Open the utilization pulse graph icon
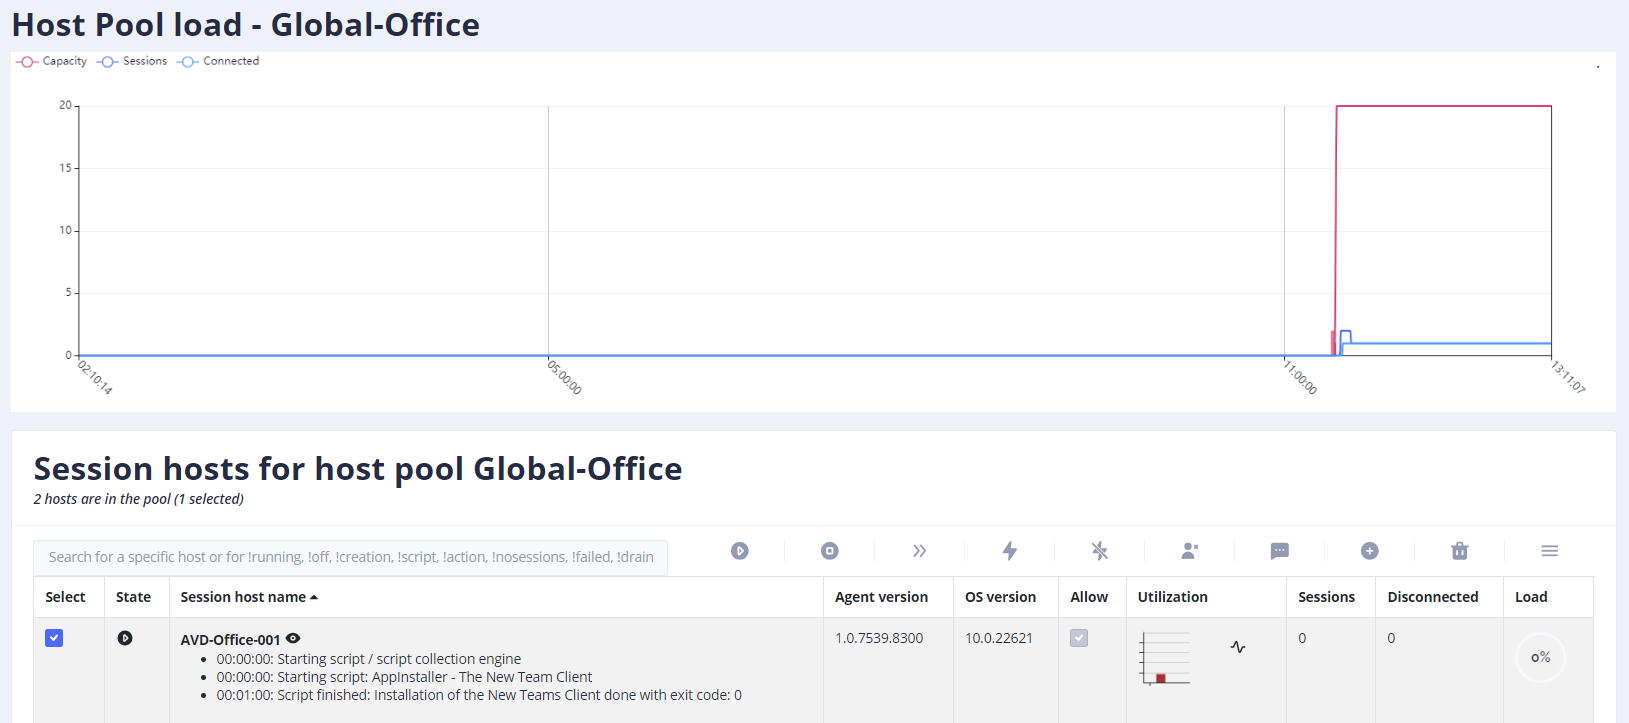 point(1238,647)
